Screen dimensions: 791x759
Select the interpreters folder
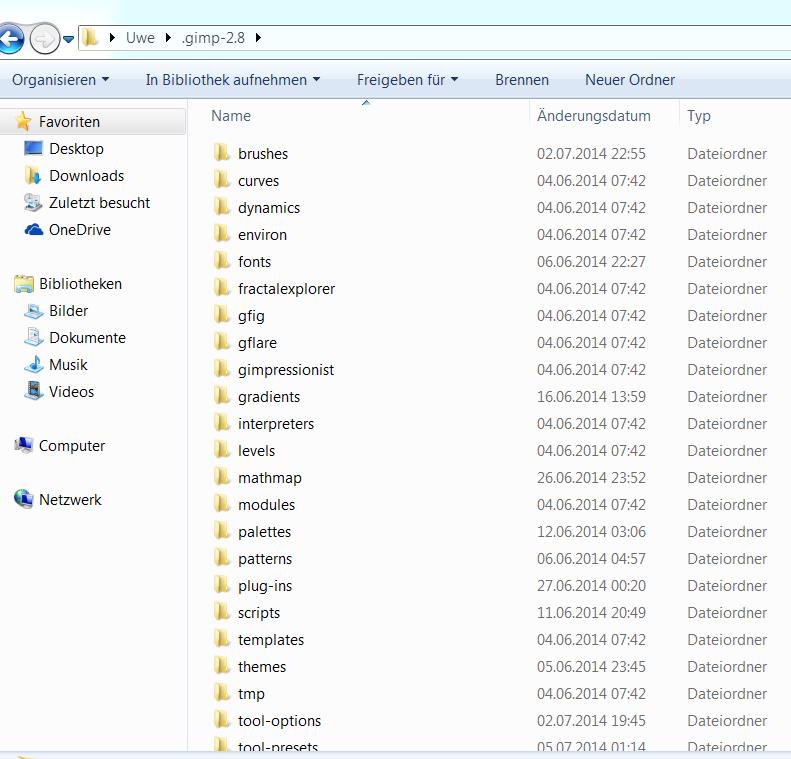tap(276, 424)
